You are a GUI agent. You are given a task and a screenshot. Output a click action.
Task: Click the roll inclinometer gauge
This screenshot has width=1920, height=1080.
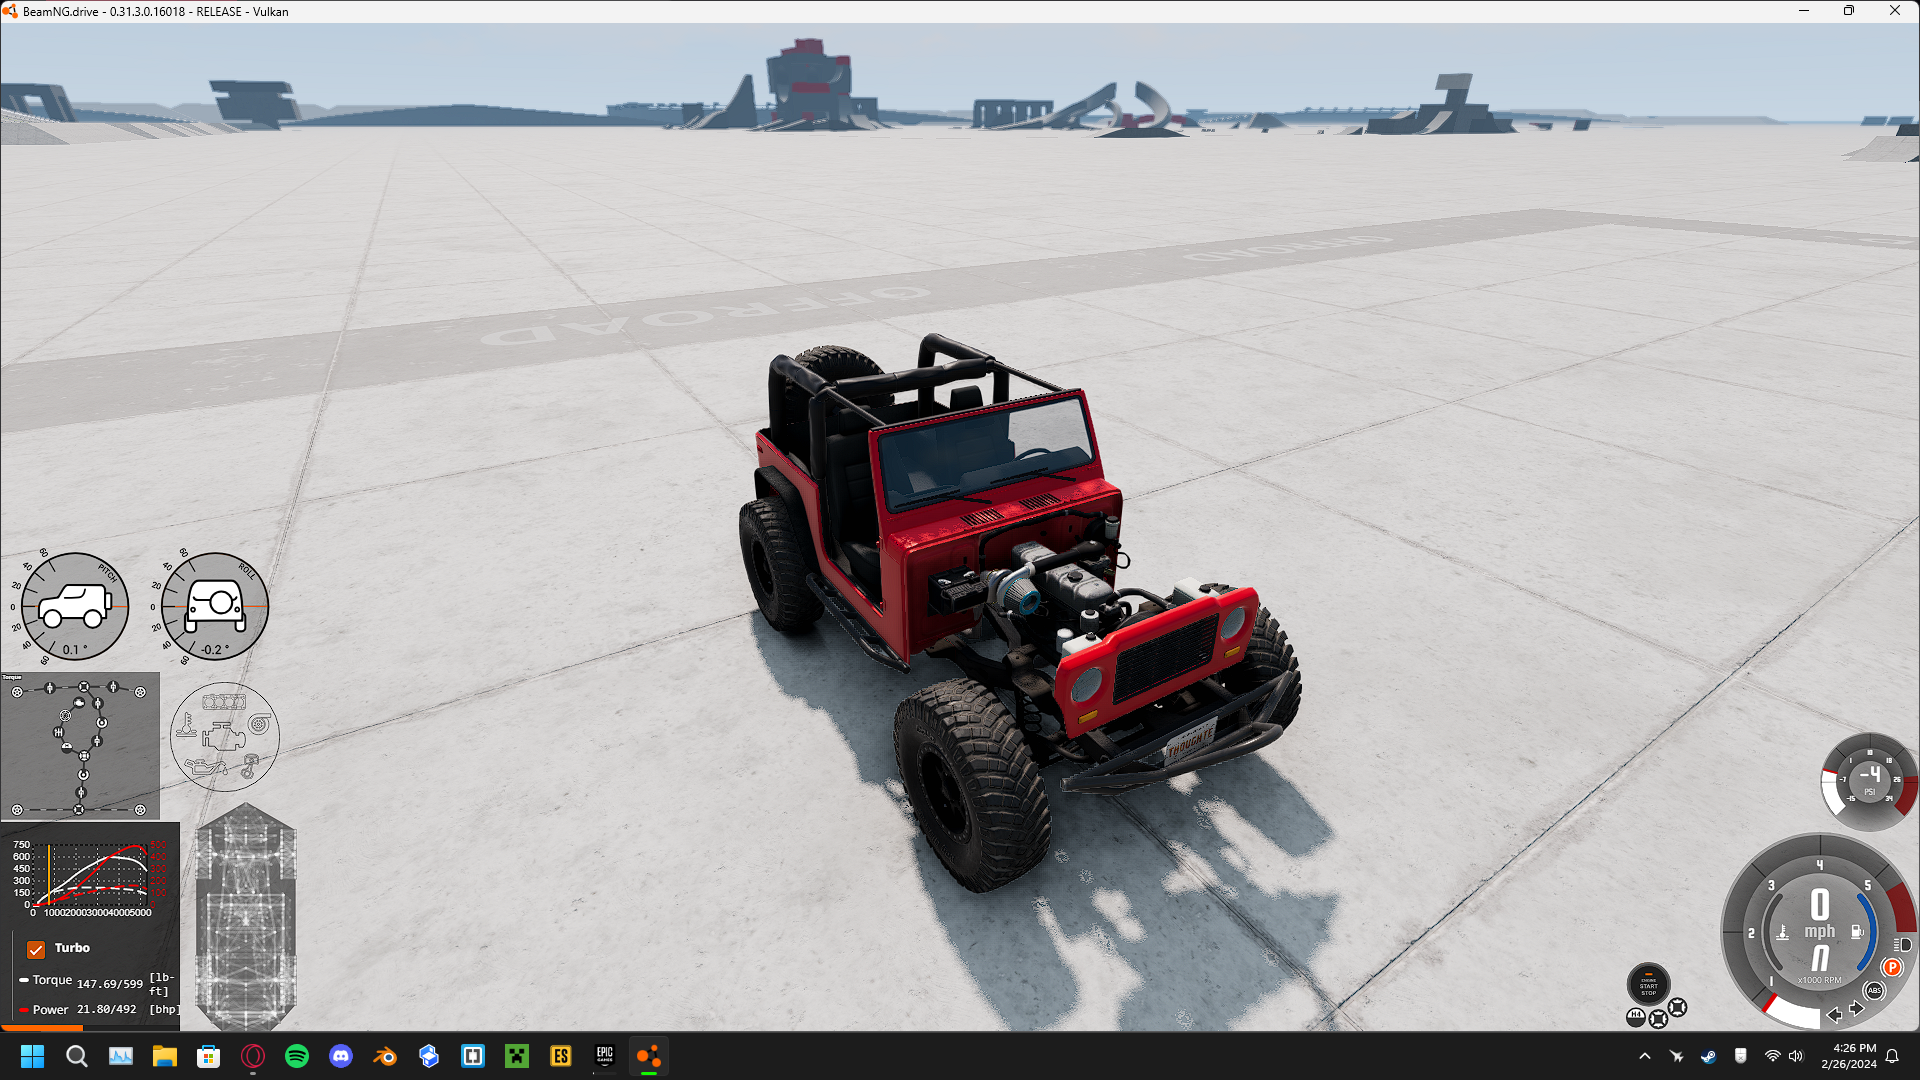pyautogui.click(x=215, y=606)
